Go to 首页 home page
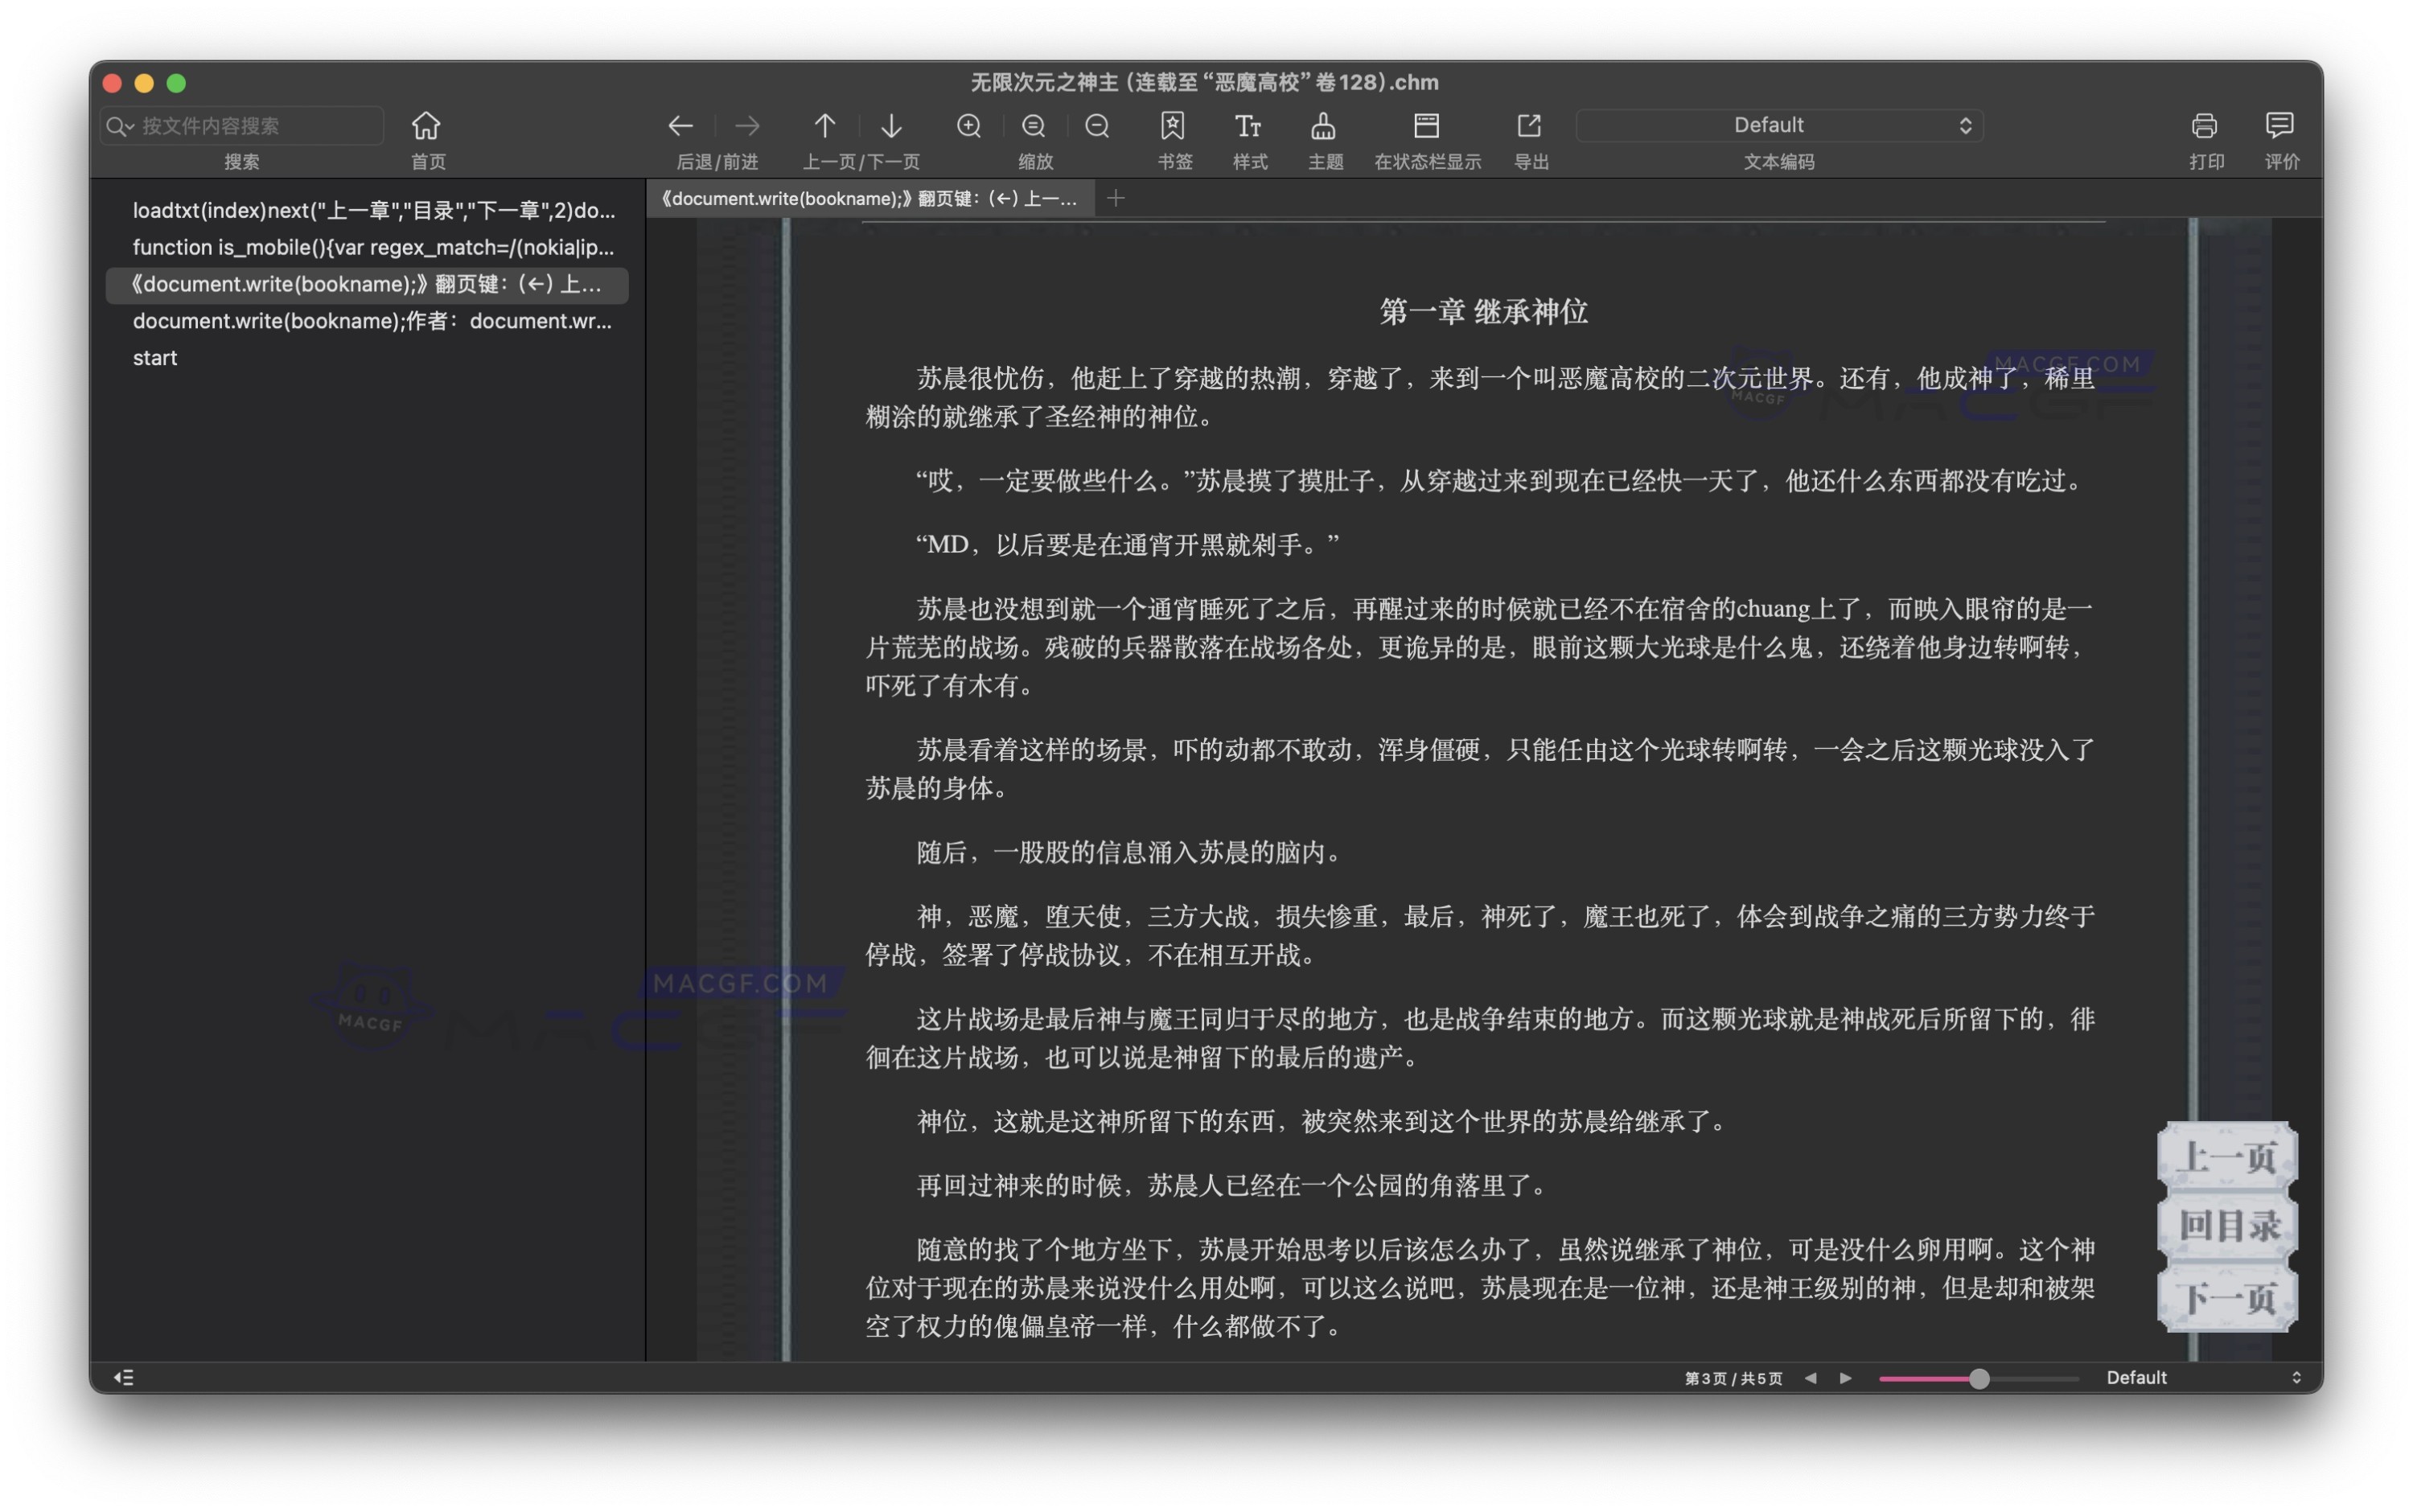The width and height of the screenshot is (2413, 1512). [427, 126]
